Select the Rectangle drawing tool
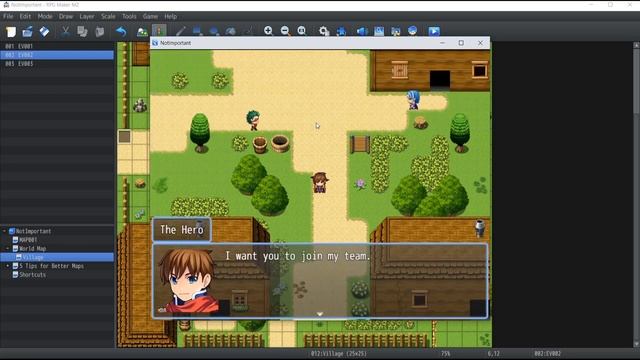The image size is (640, 360). (x=198, y=31)
